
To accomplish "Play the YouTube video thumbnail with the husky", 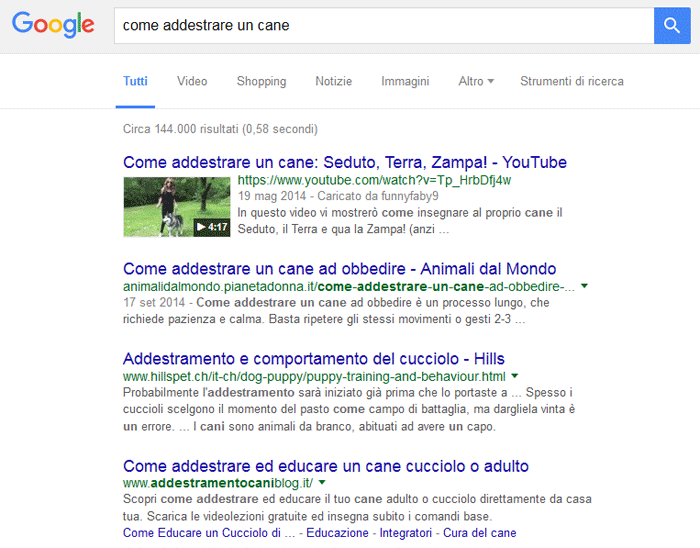I will point(177,207).
